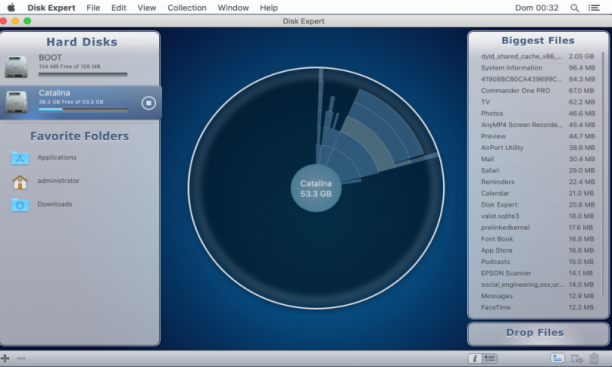
Task: Toggle the blue drop list panel button
Action: [x=557, y=358]
